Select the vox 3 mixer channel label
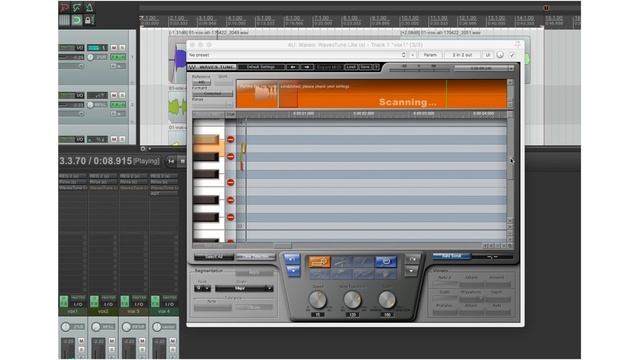640x360 pixels. 133,311
